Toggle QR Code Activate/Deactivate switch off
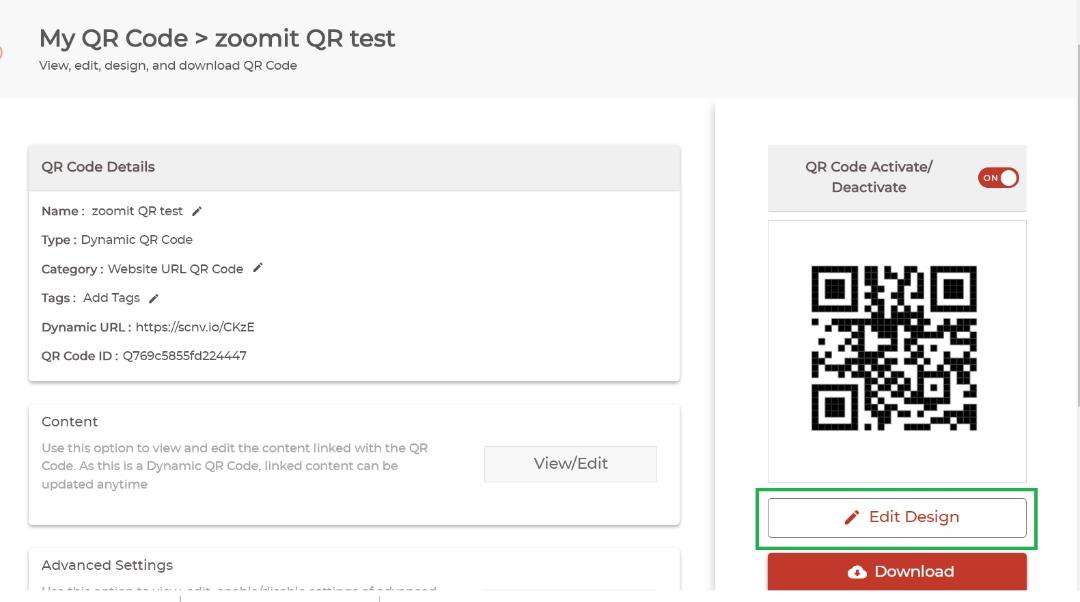This screenshot has height=602, width=1080. tap(998, 178)
